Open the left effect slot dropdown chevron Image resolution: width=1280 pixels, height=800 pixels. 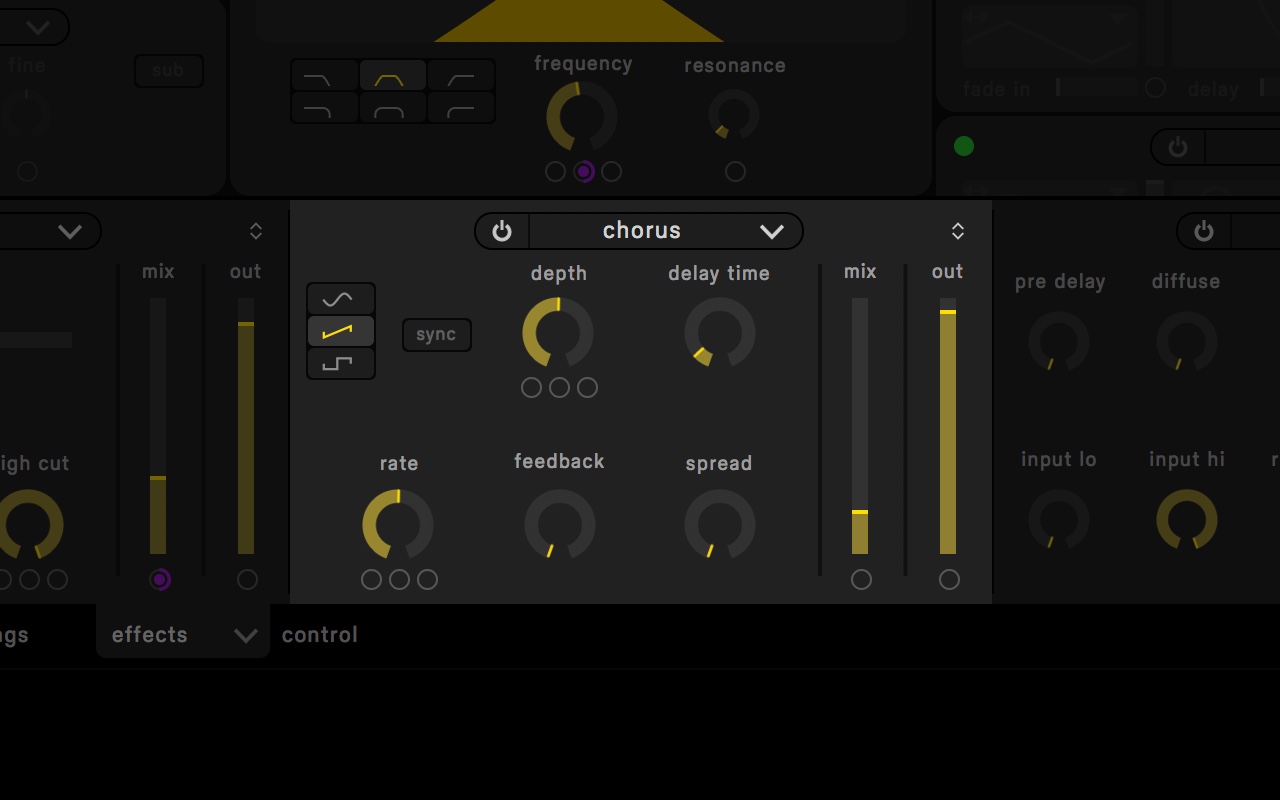(70, 231)
